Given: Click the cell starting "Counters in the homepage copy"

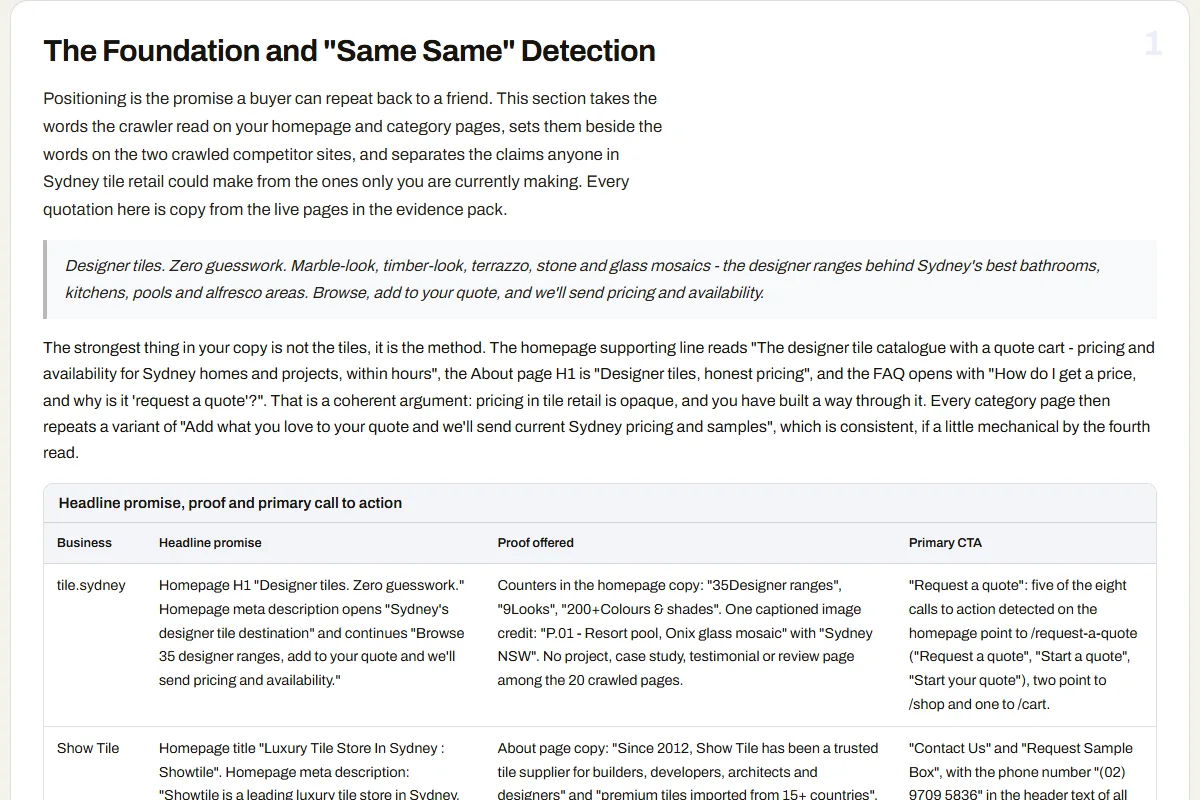Looking at the screenshot, I should click(x=689, y=633).
